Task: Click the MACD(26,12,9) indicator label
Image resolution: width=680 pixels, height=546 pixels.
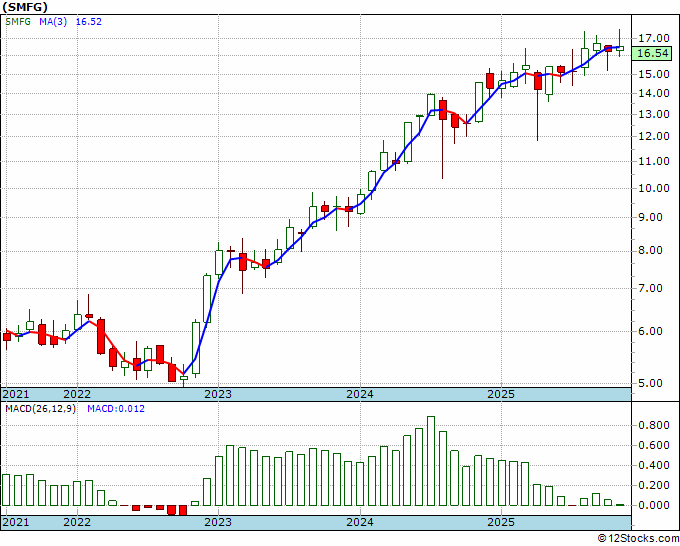Action: pyautogui.click(x=40, y=409)
